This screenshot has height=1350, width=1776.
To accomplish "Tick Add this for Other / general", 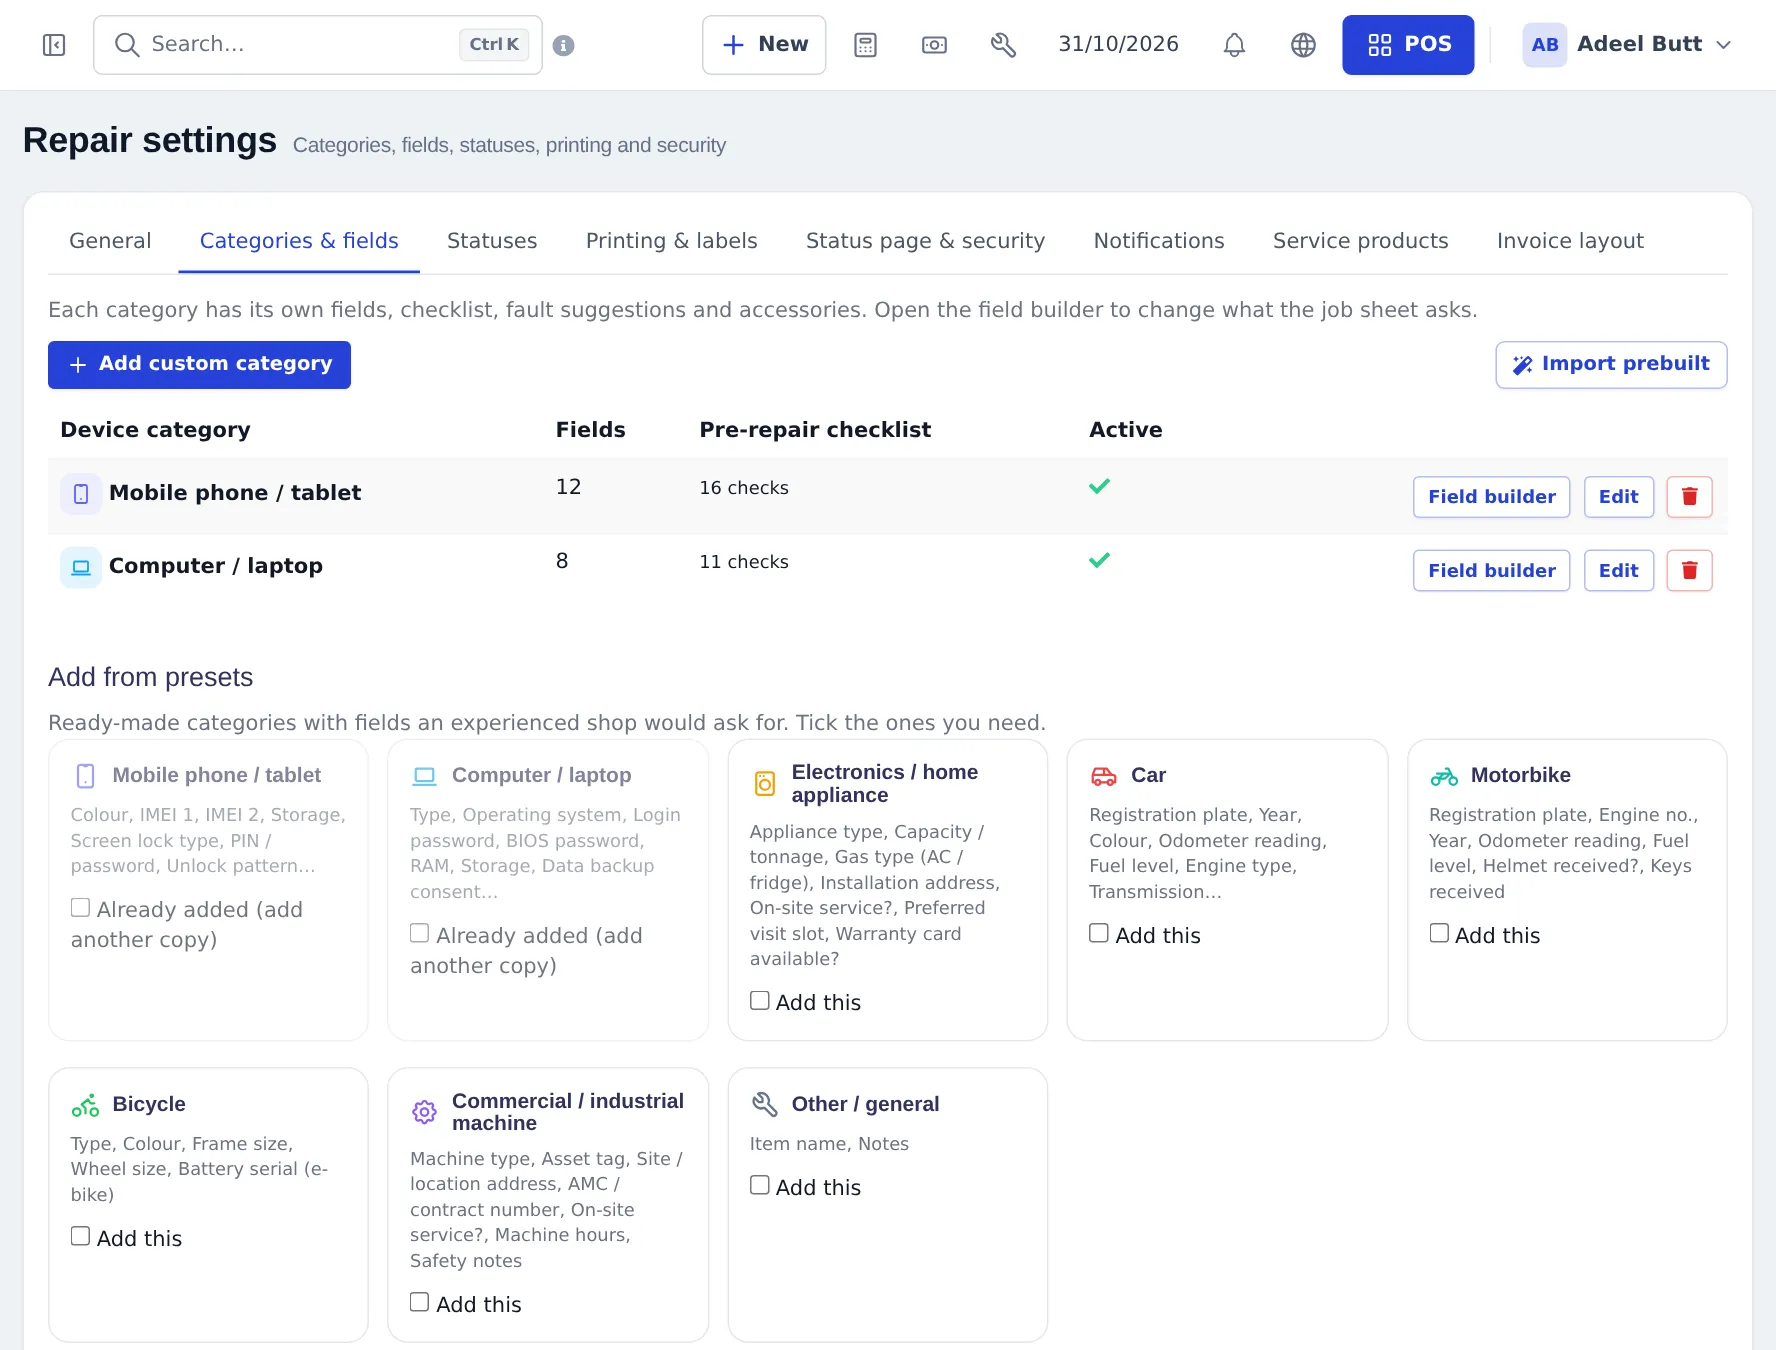I will point(760,1185).
